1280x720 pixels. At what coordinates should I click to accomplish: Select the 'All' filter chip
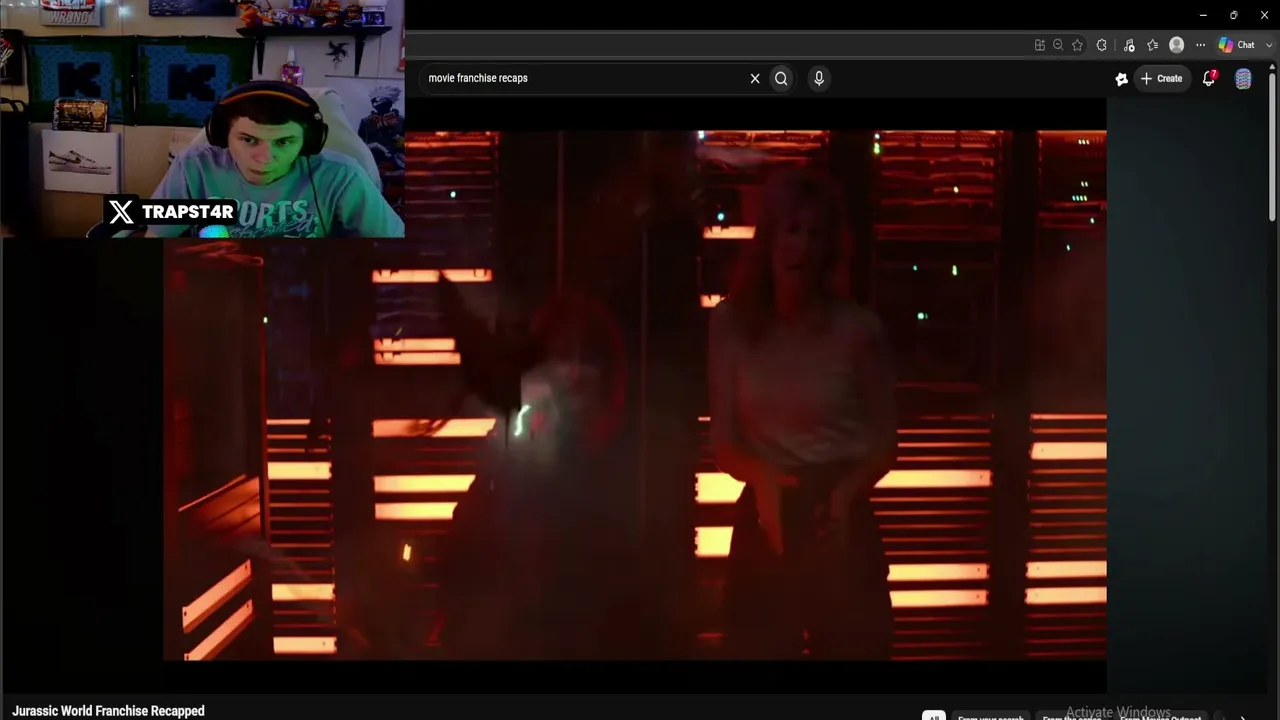pyautogui.click(x=933, y=716)
